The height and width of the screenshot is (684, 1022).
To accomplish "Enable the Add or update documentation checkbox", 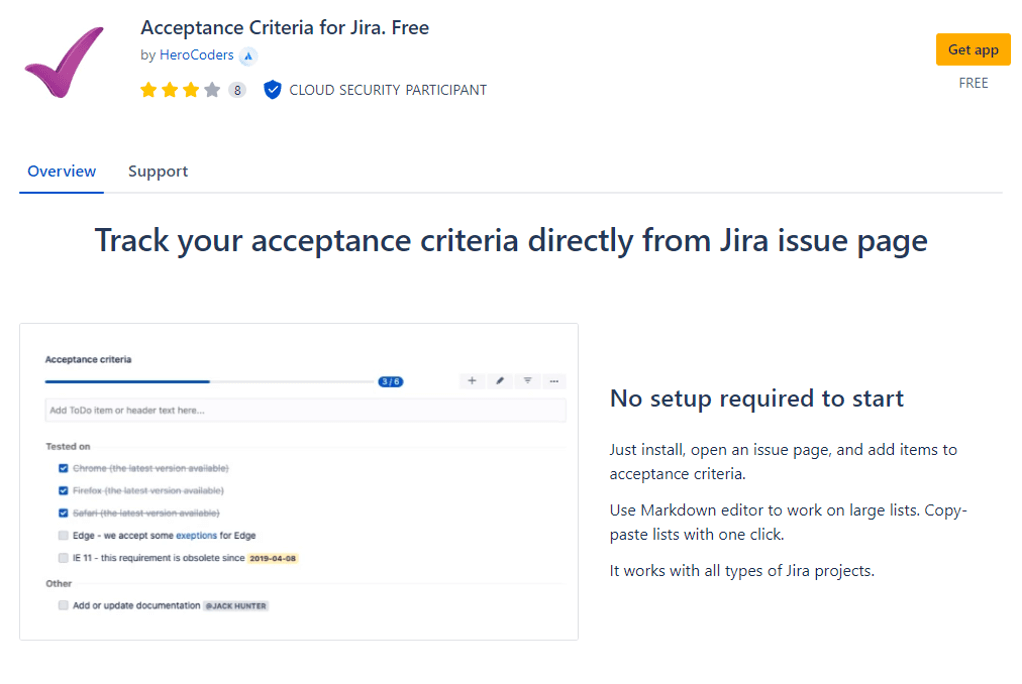I will [63, 605].
